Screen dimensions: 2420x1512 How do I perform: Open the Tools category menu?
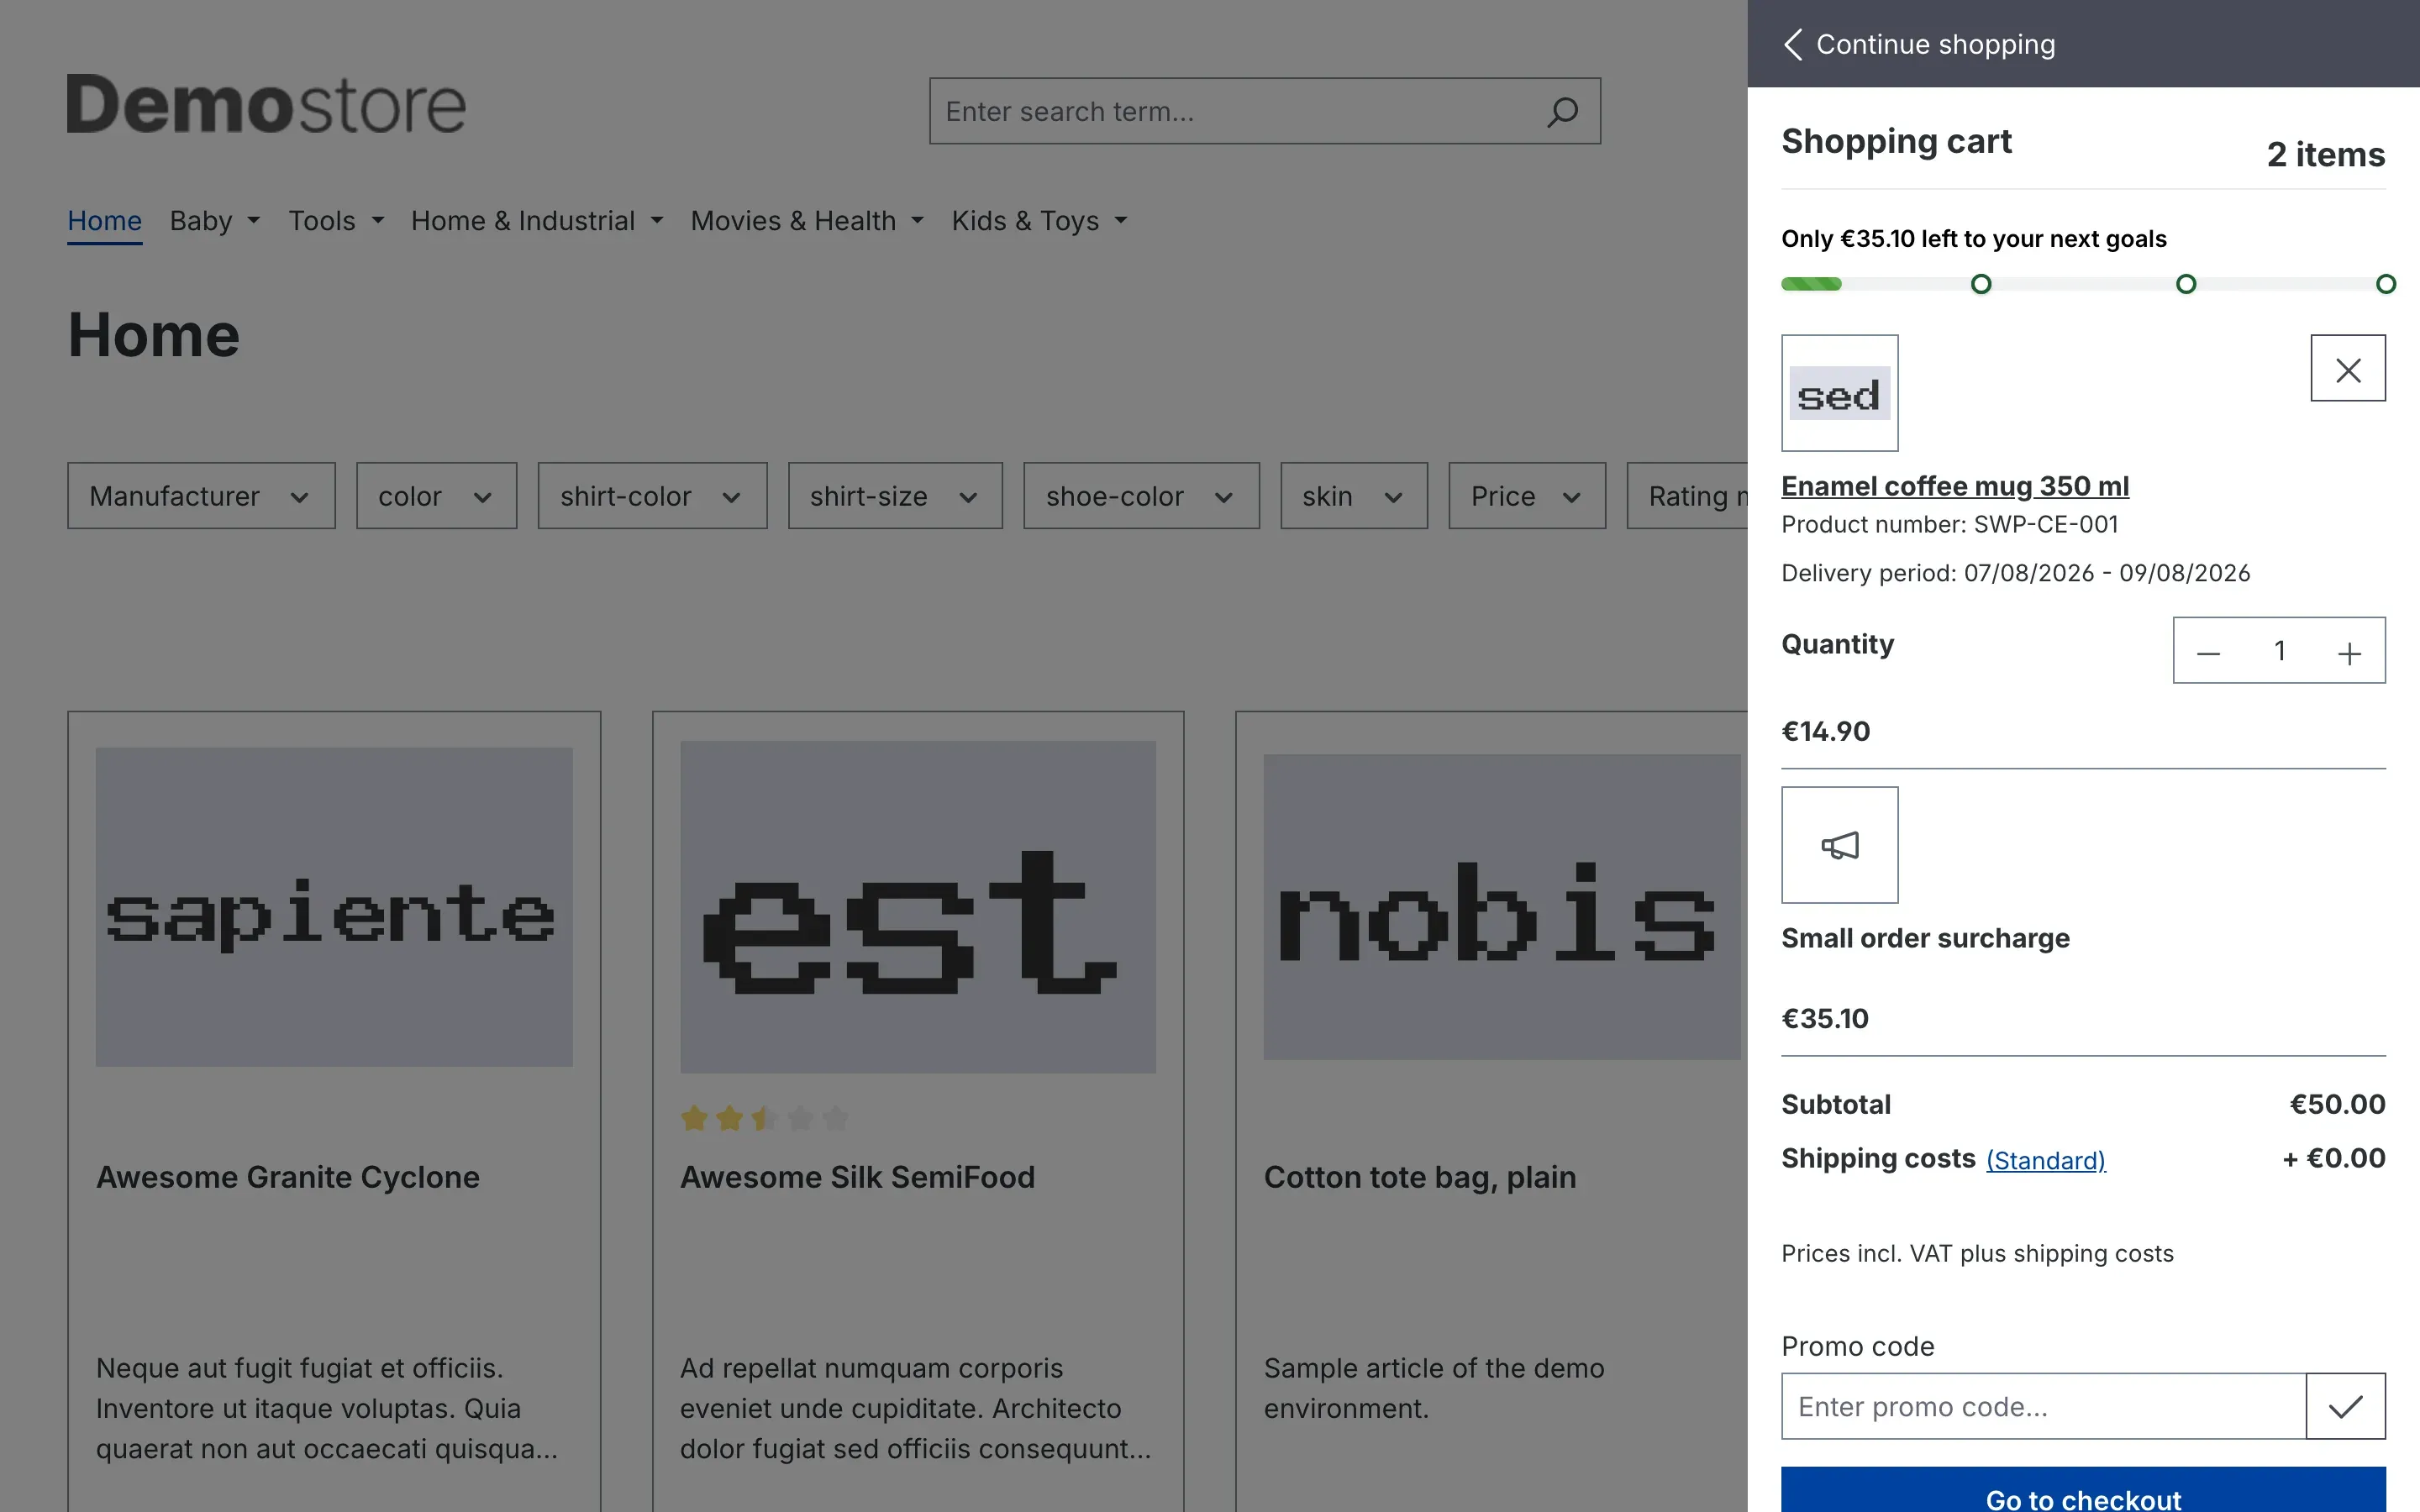(336, 221)
